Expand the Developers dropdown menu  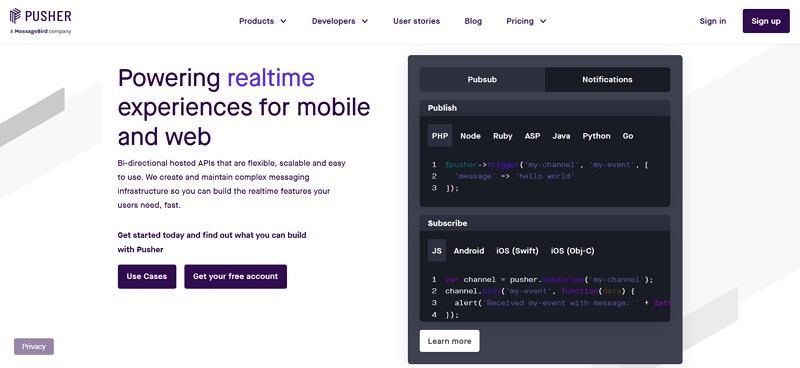340,21
